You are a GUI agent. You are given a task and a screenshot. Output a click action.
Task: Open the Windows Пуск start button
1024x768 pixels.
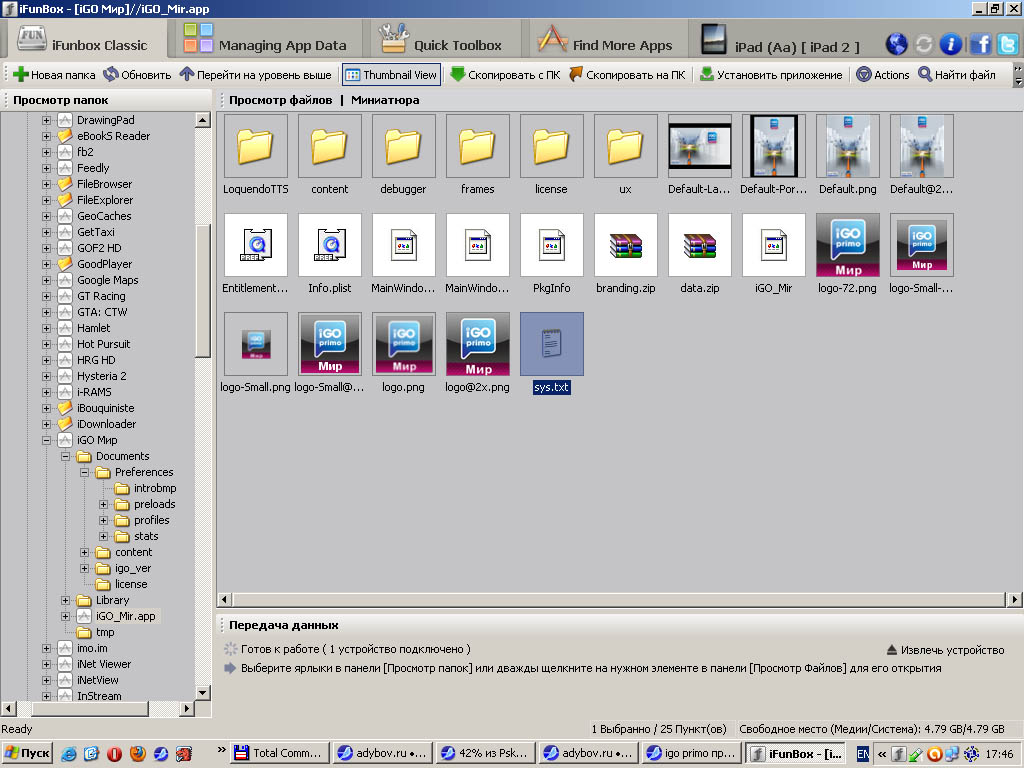[x=28, y=753]
